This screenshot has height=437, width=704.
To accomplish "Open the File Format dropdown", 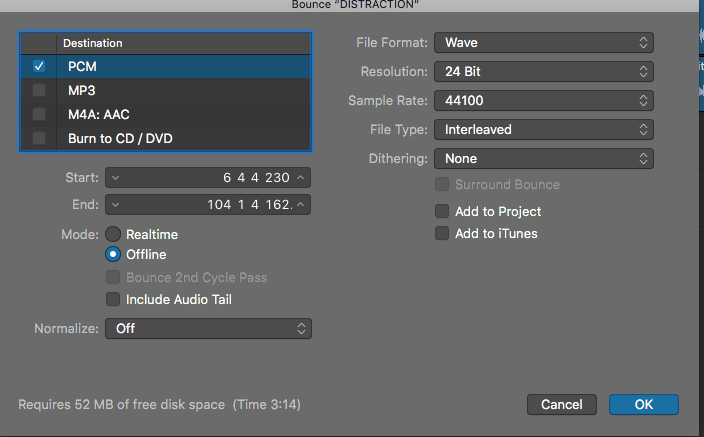I will pos(544,43).
